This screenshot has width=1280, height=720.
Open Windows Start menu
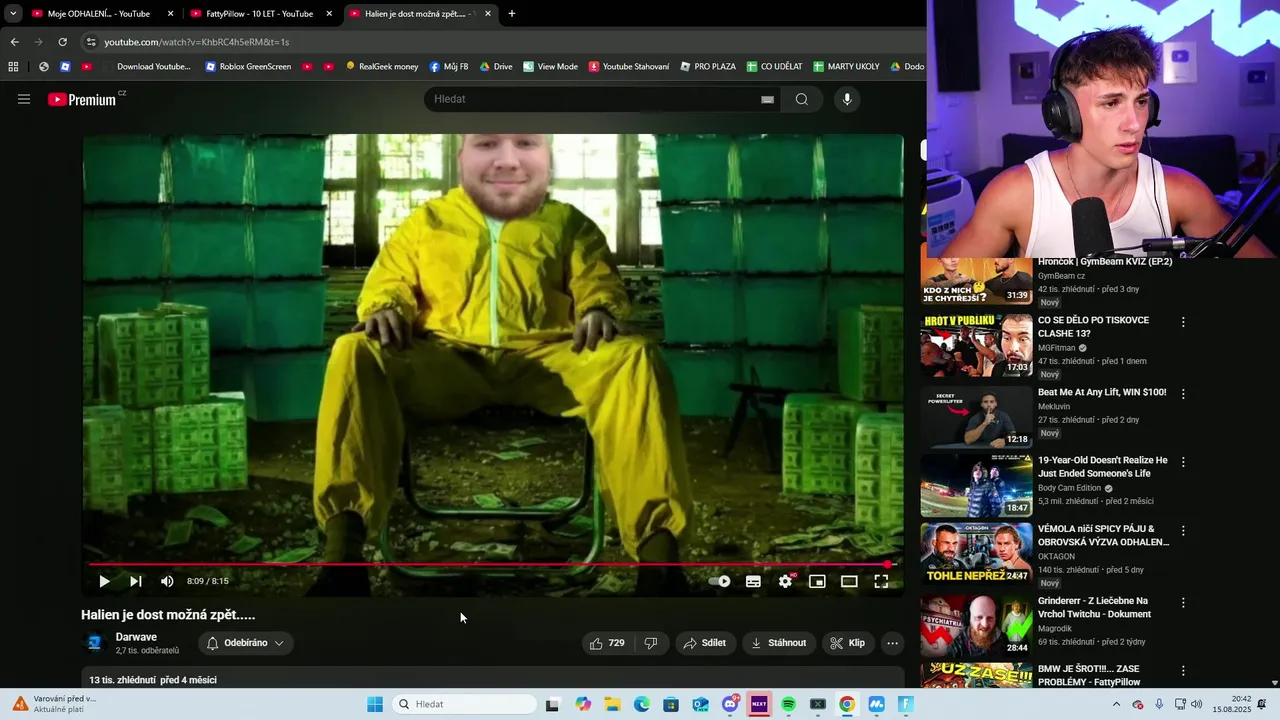[x=375, y=704]
